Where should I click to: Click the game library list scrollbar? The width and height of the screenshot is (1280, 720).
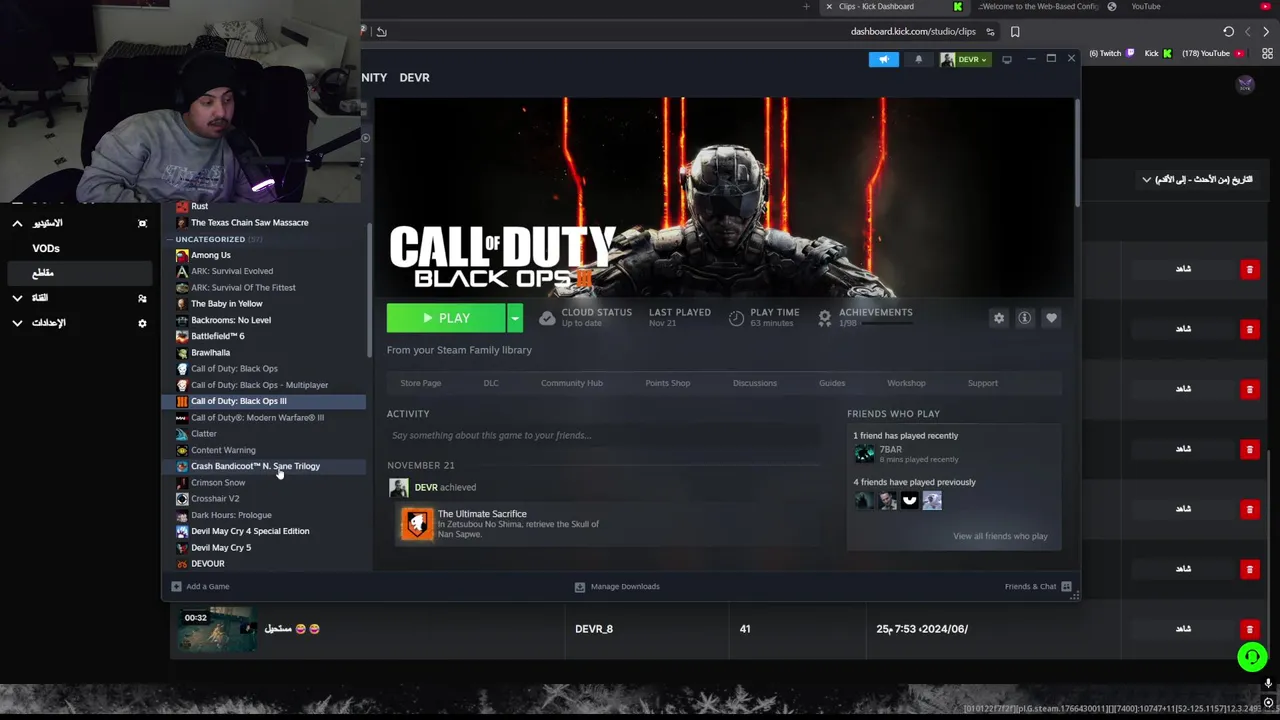(370, 290)
